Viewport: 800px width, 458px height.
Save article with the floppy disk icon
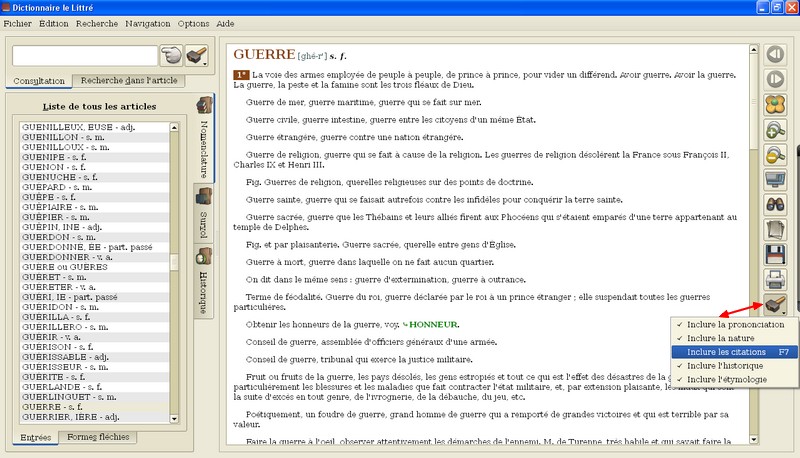tap(775, 255)
